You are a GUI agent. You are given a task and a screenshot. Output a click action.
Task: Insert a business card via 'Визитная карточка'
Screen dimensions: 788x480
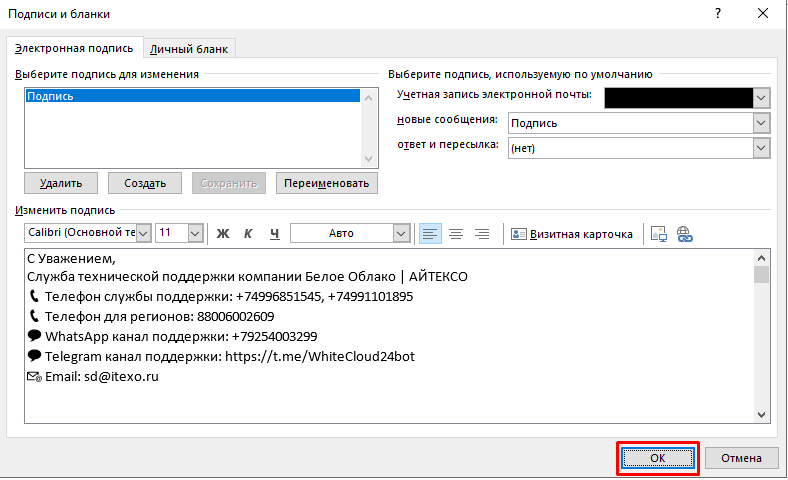coord(572,233)
